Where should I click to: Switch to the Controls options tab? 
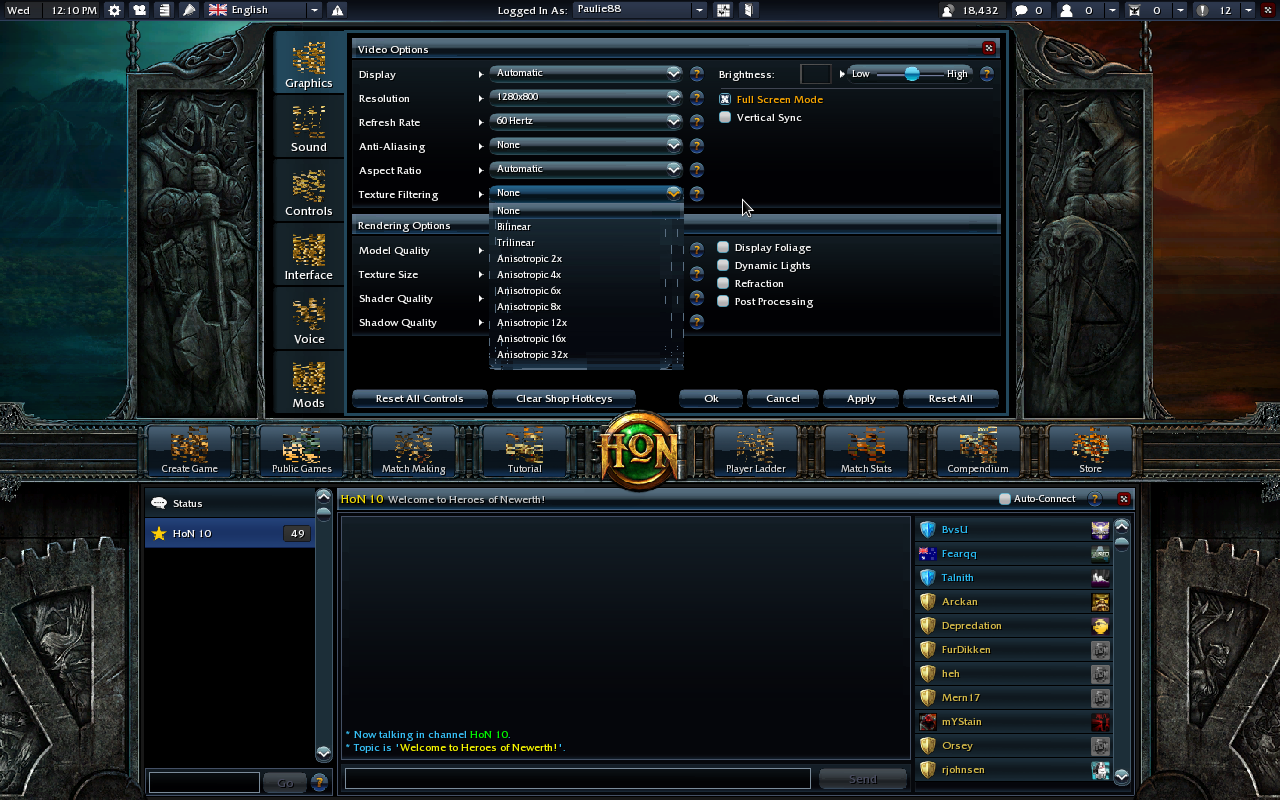[x=309, y=190]
